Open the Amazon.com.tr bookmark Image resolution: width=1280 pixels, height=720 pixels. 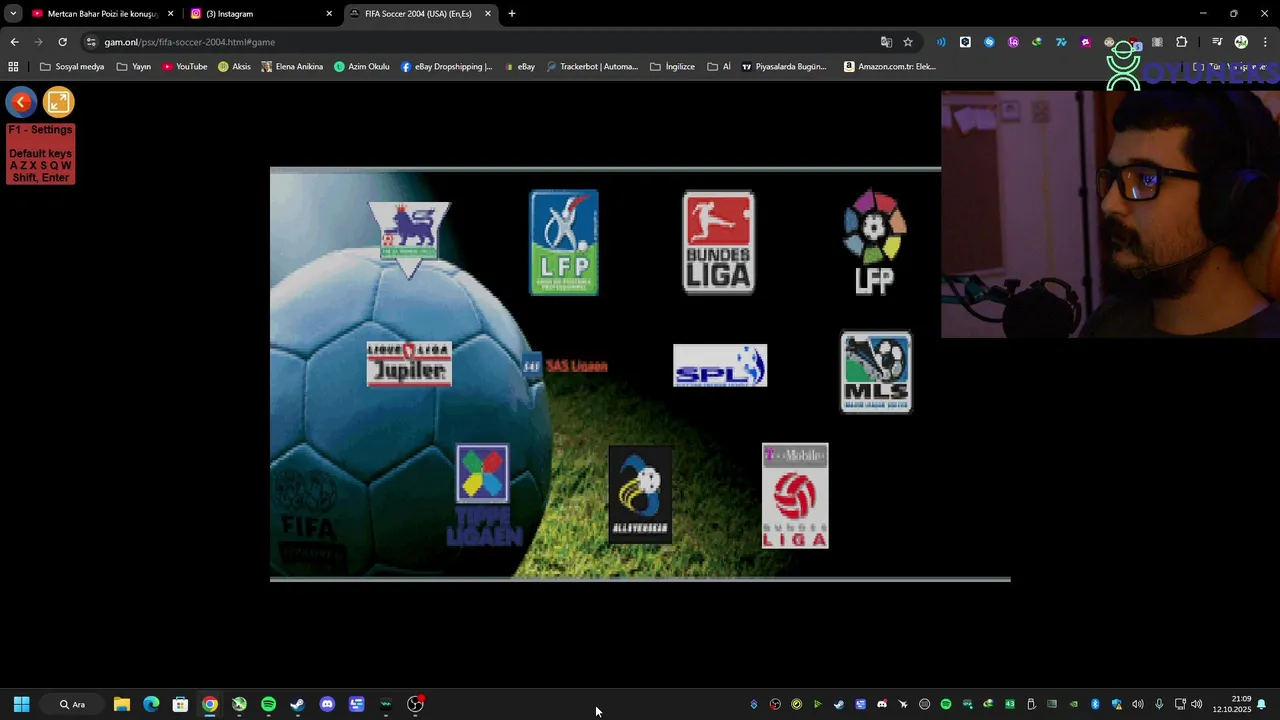click(x=890, y=67)
